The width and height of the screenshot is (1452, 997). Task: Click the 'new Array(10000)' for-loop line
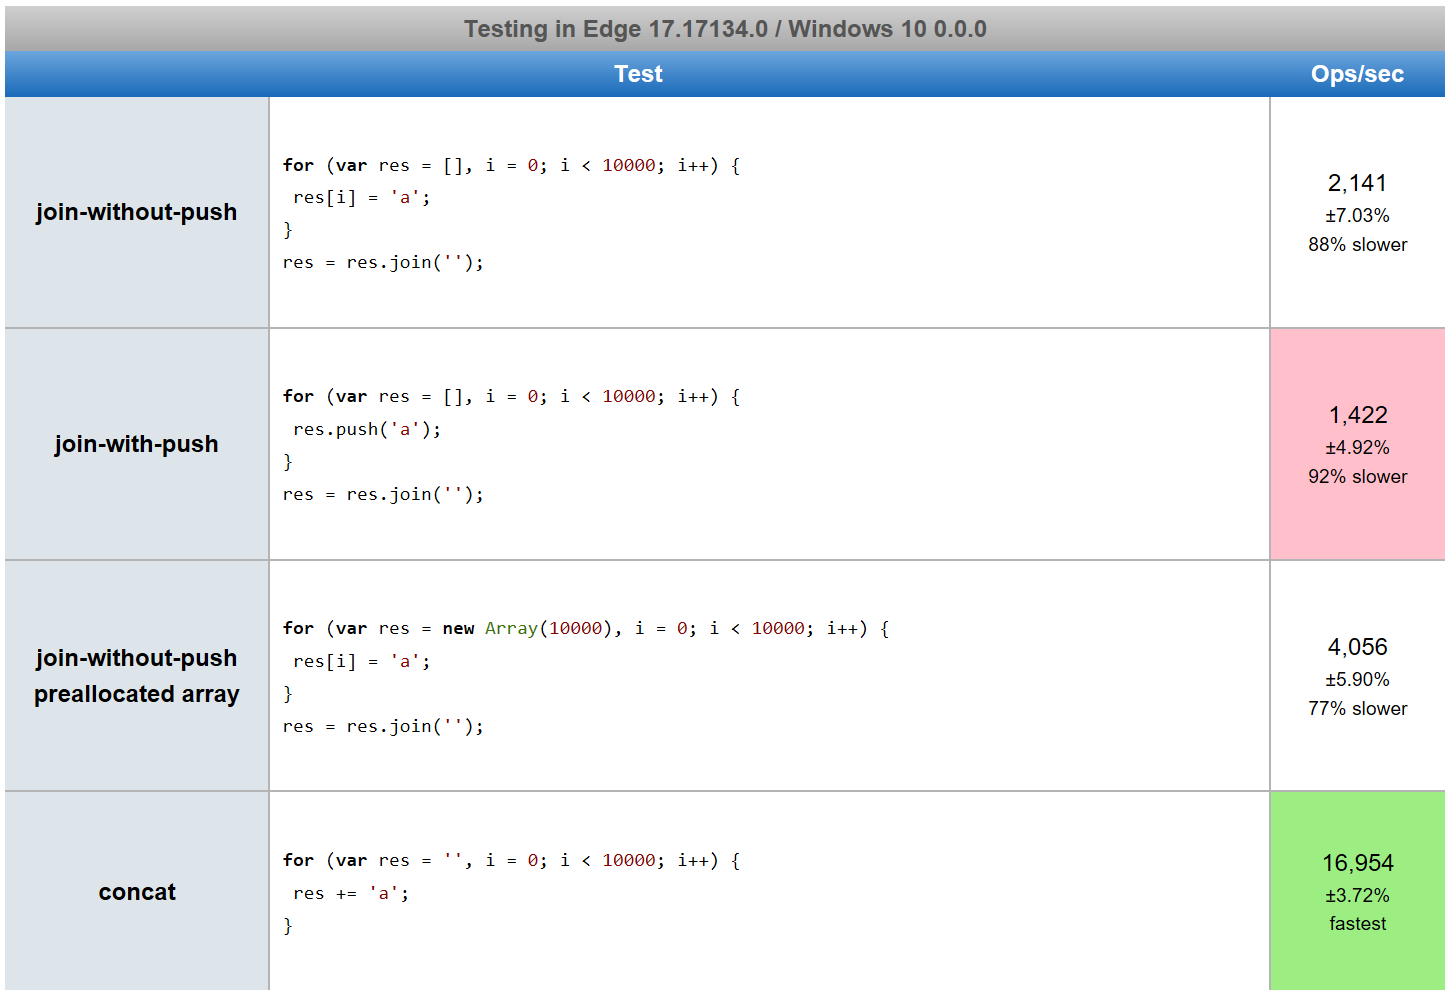point(586,628)
